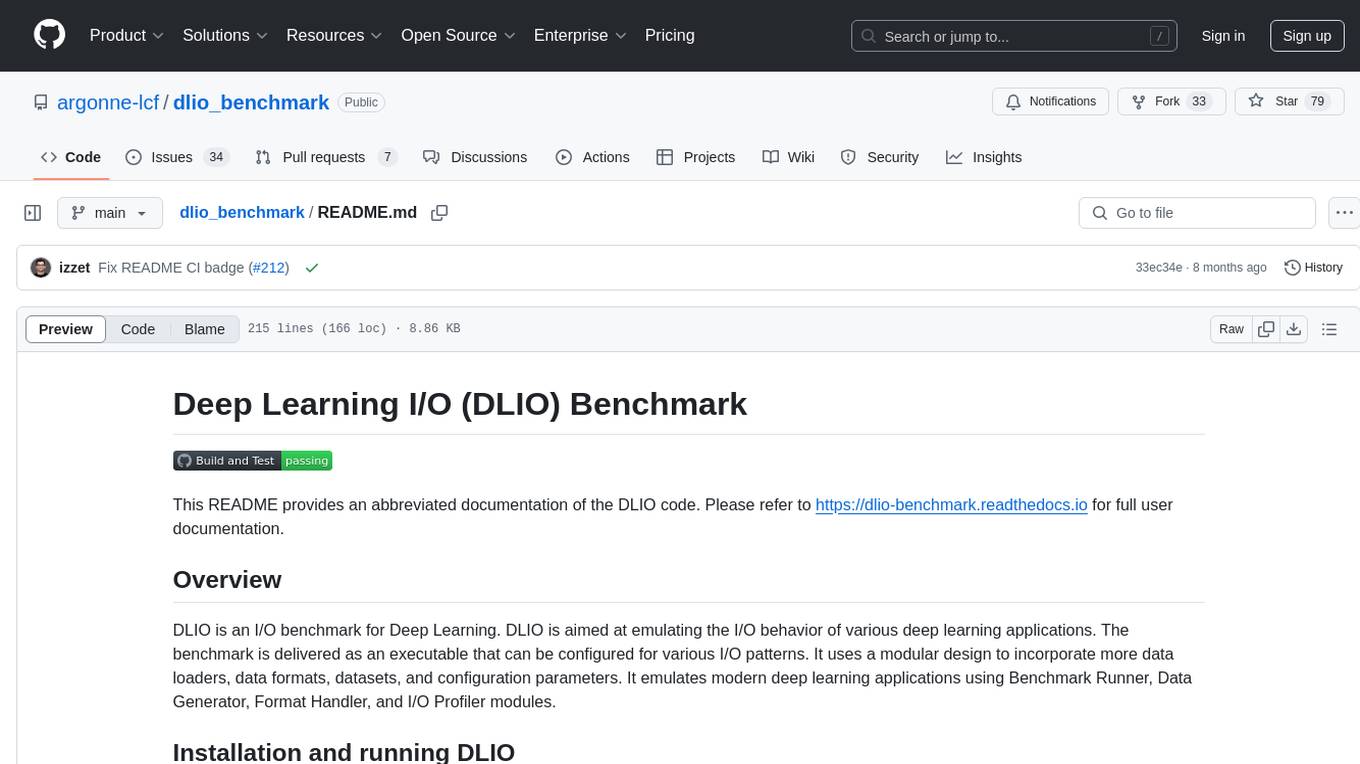Open the Projects tab
The width and height of the screenshot is (1360, 764).
point(696,157)
